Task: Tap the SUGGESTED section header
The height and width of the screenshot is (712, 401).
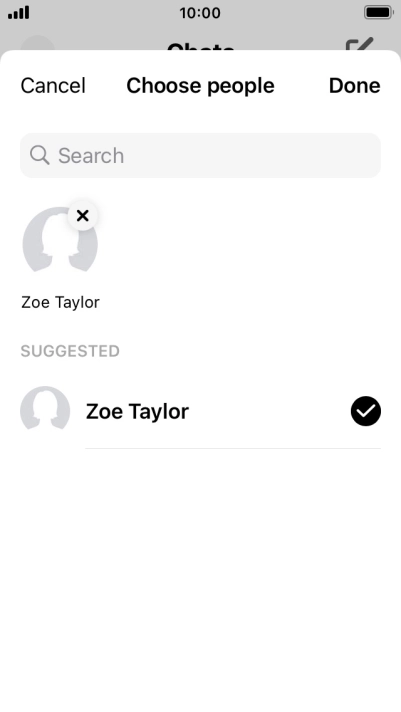Action: [x=70, y=351]
